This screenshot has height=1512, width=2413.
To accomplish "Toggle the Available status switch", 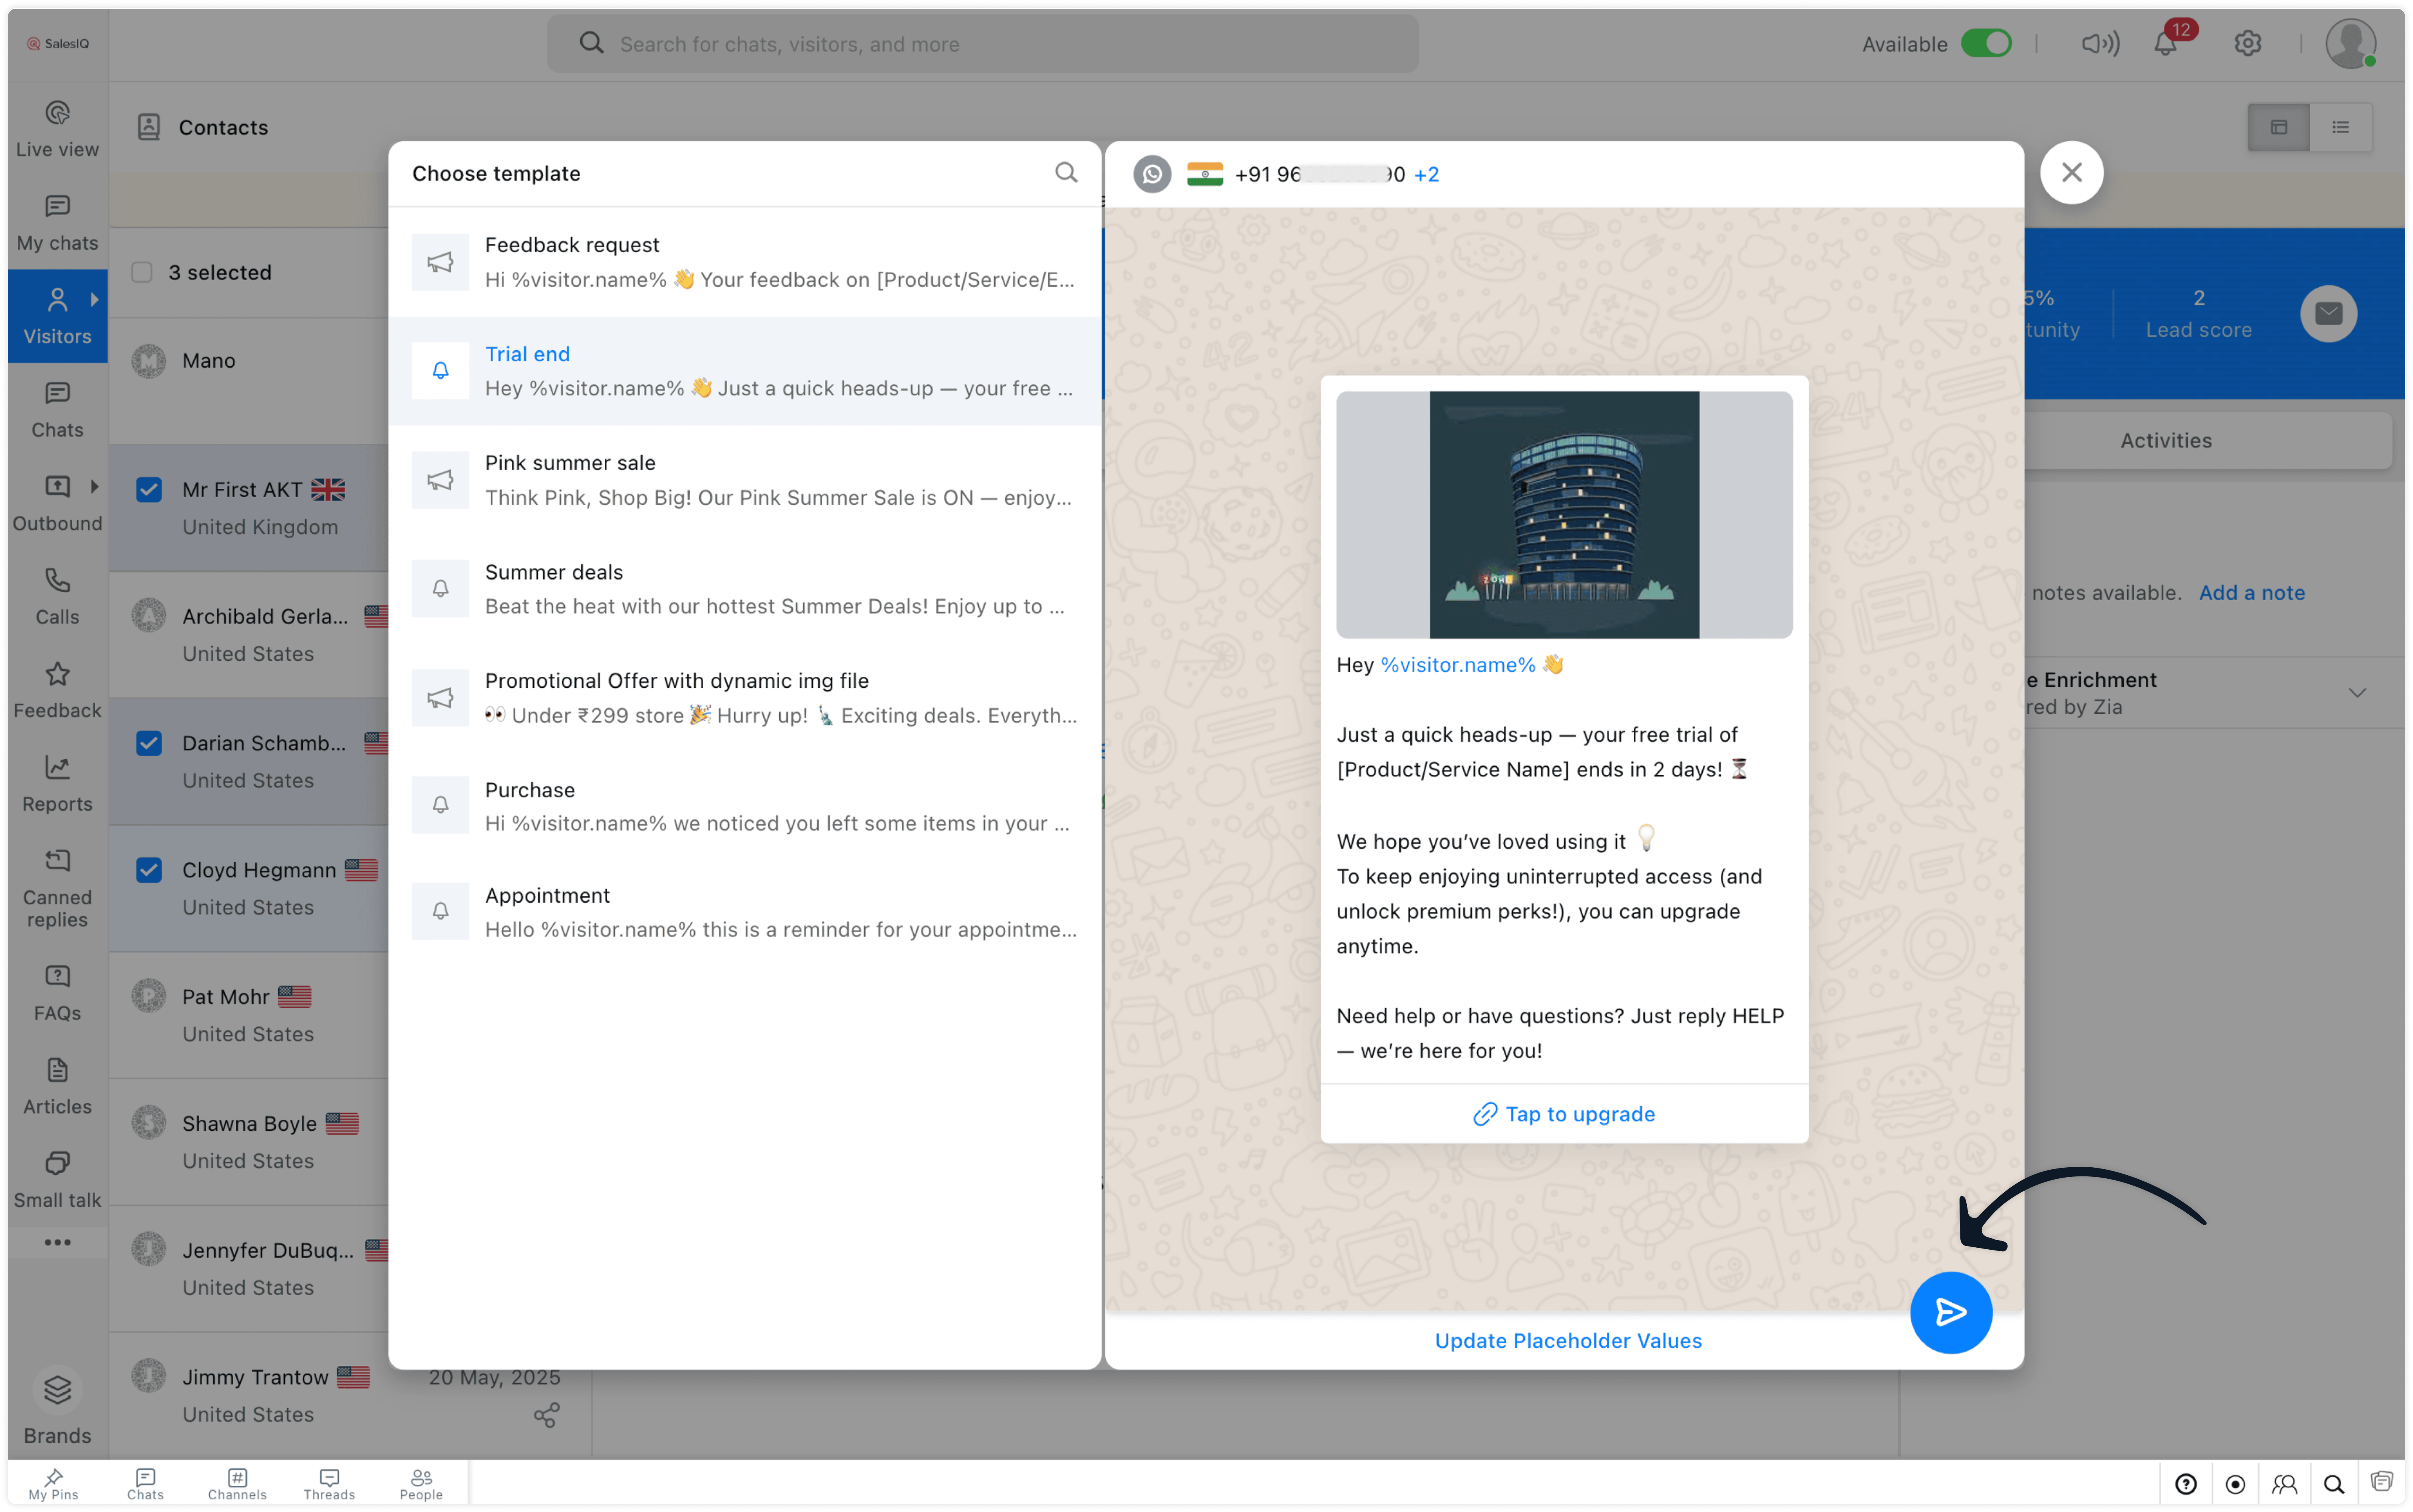I will tap(1986, 44).
